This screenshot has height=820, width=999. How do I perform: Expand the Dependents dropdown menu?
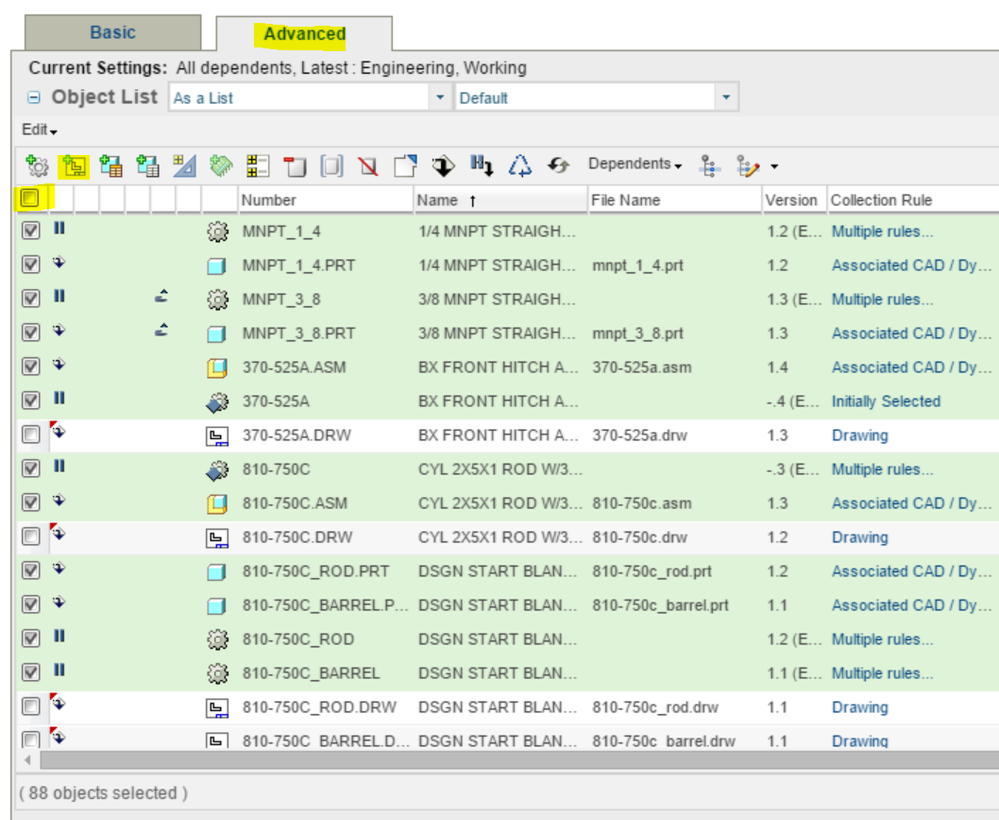635,164
